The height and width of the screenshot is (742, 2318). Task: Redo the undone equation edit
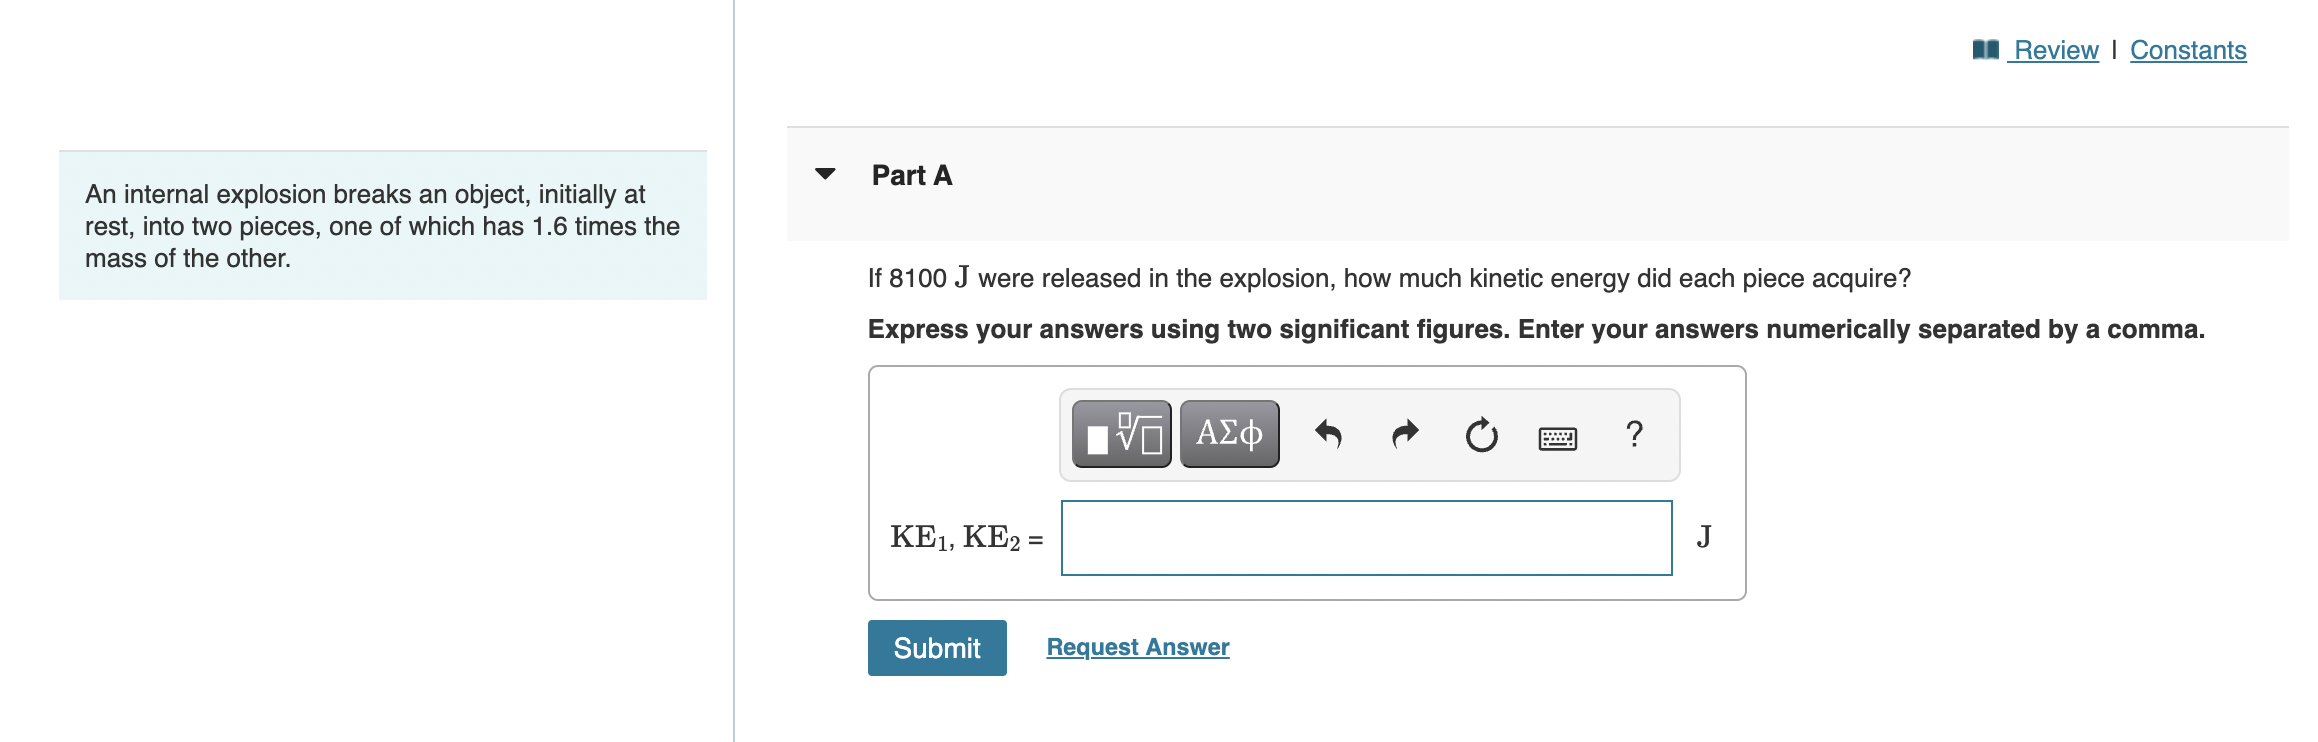(1404, 433)
